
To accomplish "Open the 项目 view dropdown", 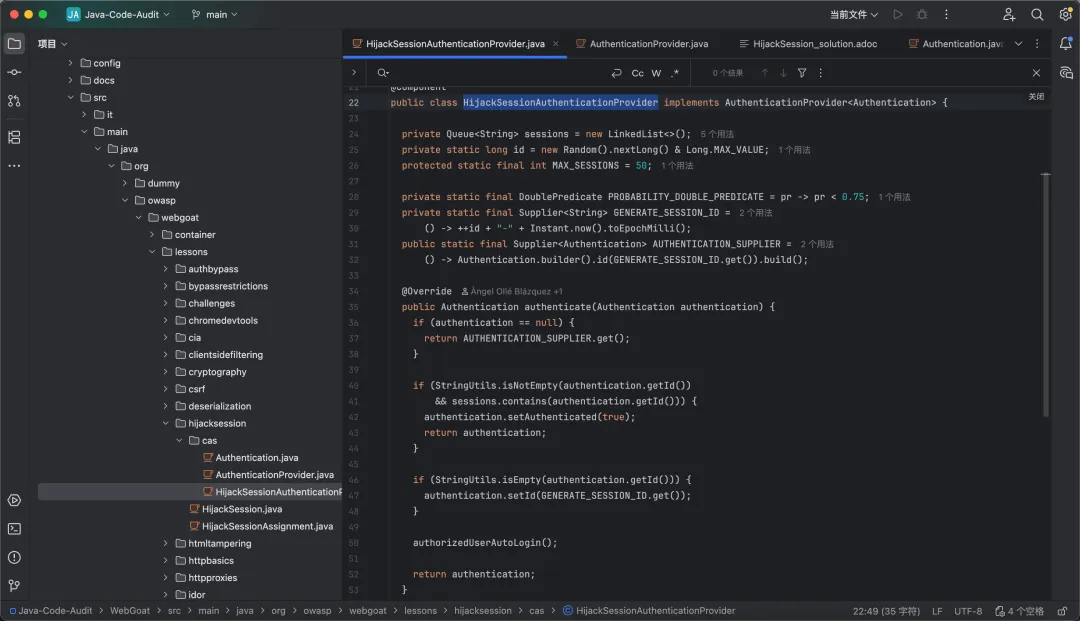I will (52, 44).
